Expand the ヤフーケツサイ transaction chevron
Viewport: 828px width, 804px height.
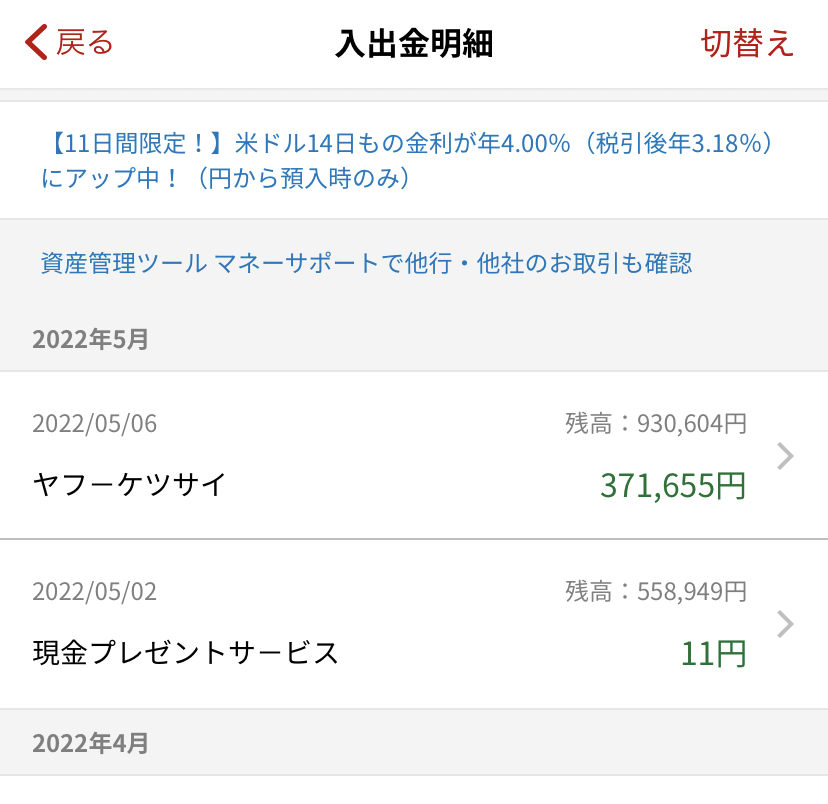[x=786, y=456]
